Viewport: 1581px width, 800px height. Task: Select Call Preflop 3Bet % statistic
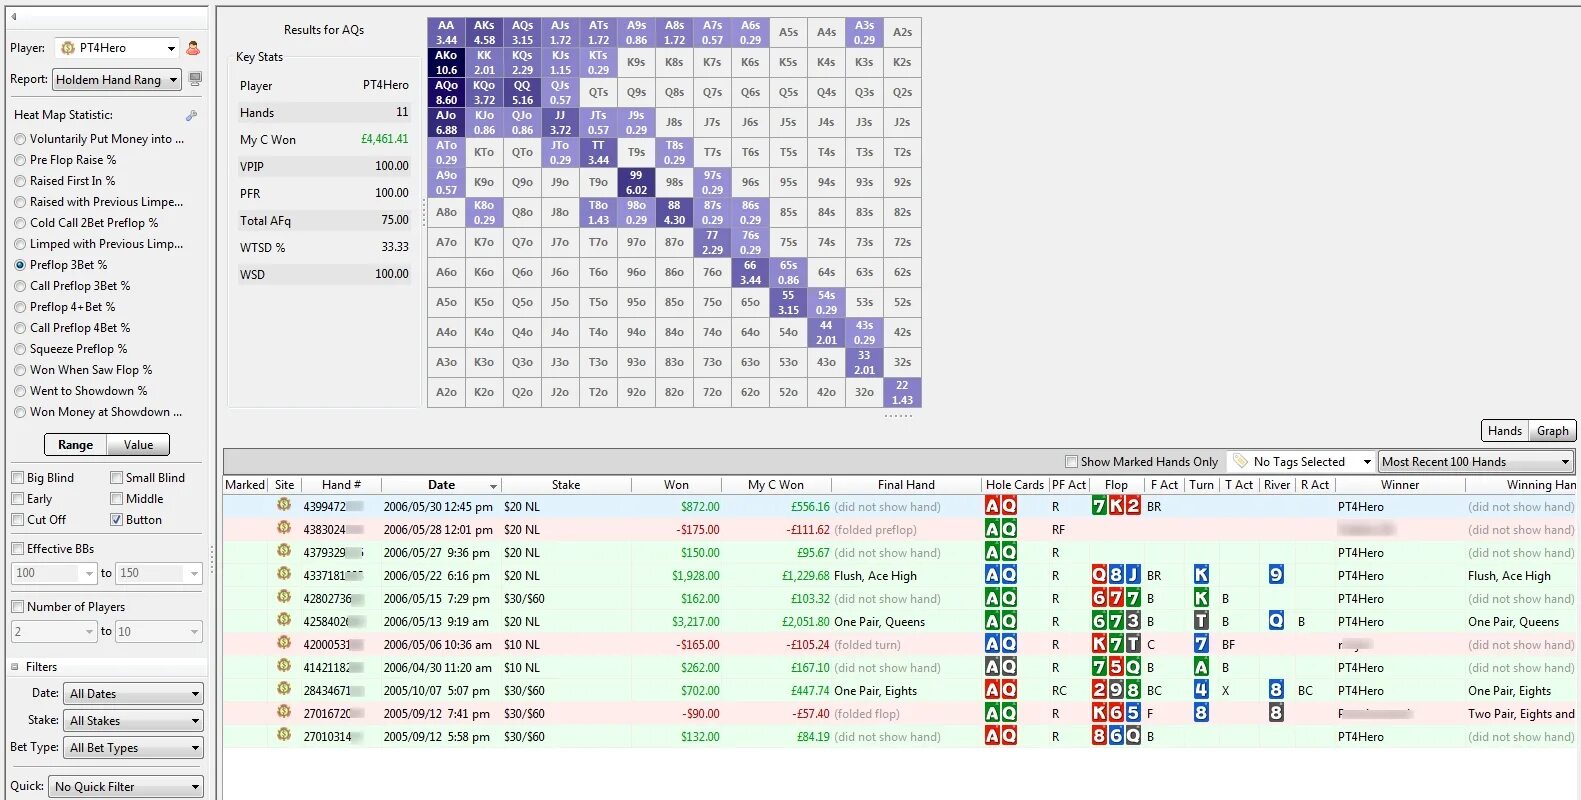tap(20, 286)
